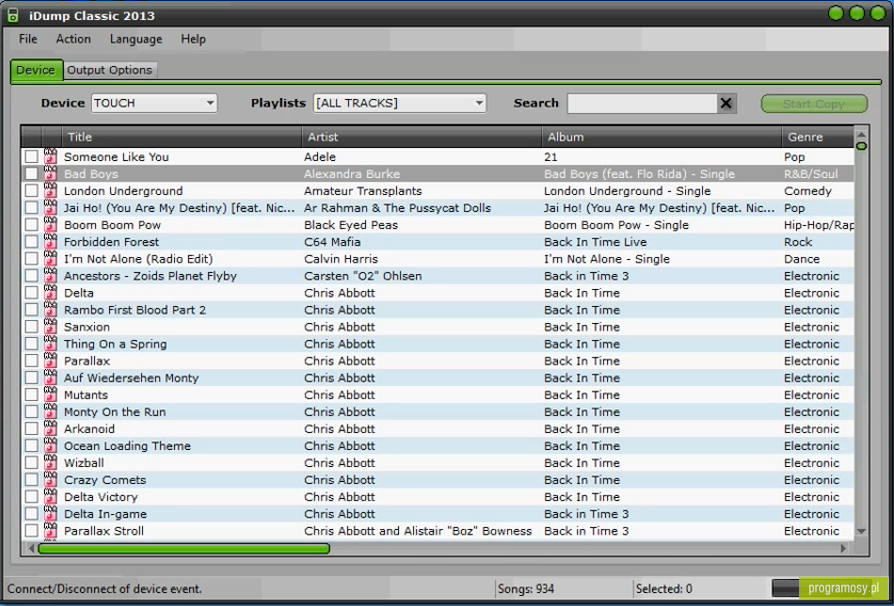Click the music icon beside Delta
Image resolution: width=894 pixels, height=606 pixels.
coord(51,292)
